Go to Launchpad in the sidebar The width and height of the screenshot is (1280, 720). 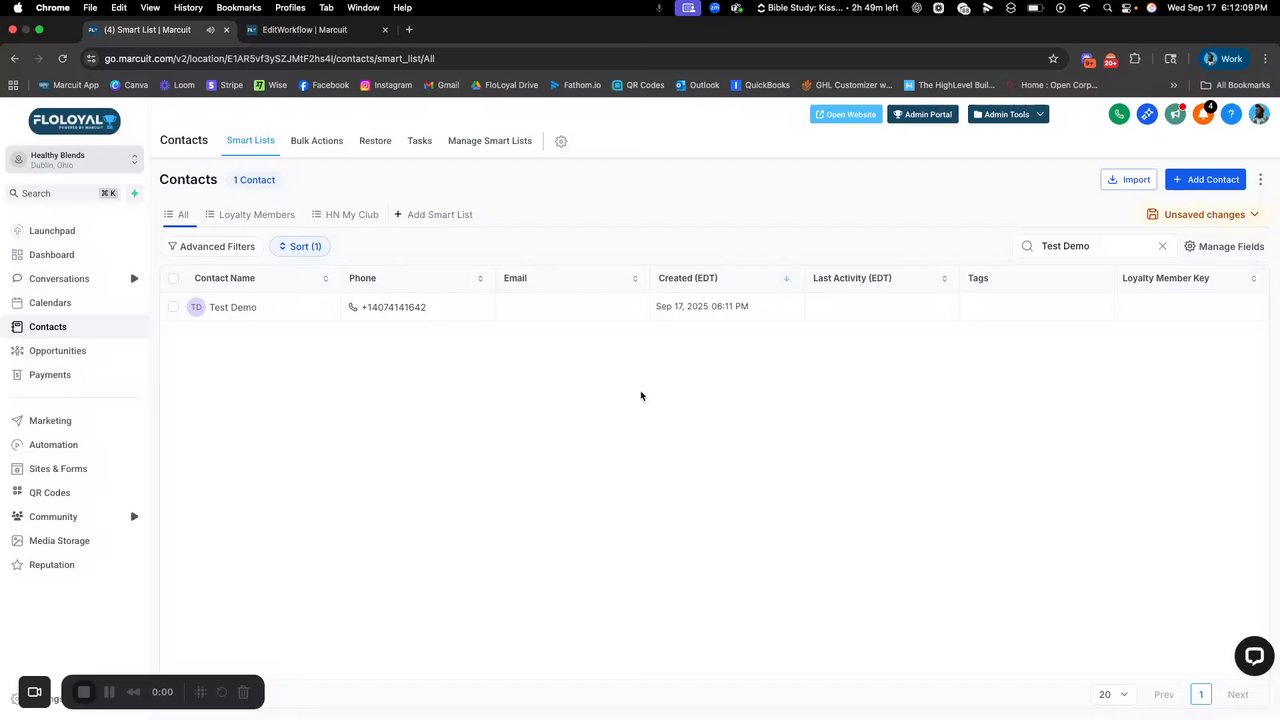[x=52, y=231]
